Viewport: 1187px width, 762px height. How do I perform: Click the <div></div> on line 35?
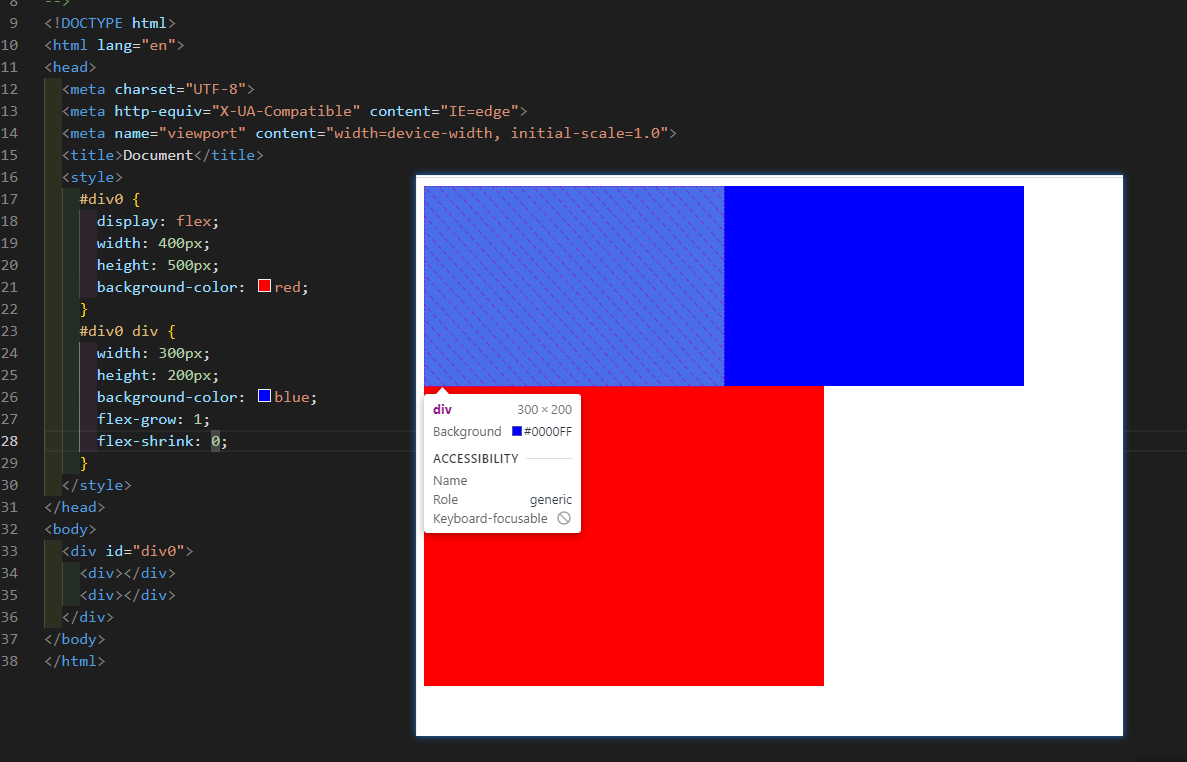(x=128, y=595)
